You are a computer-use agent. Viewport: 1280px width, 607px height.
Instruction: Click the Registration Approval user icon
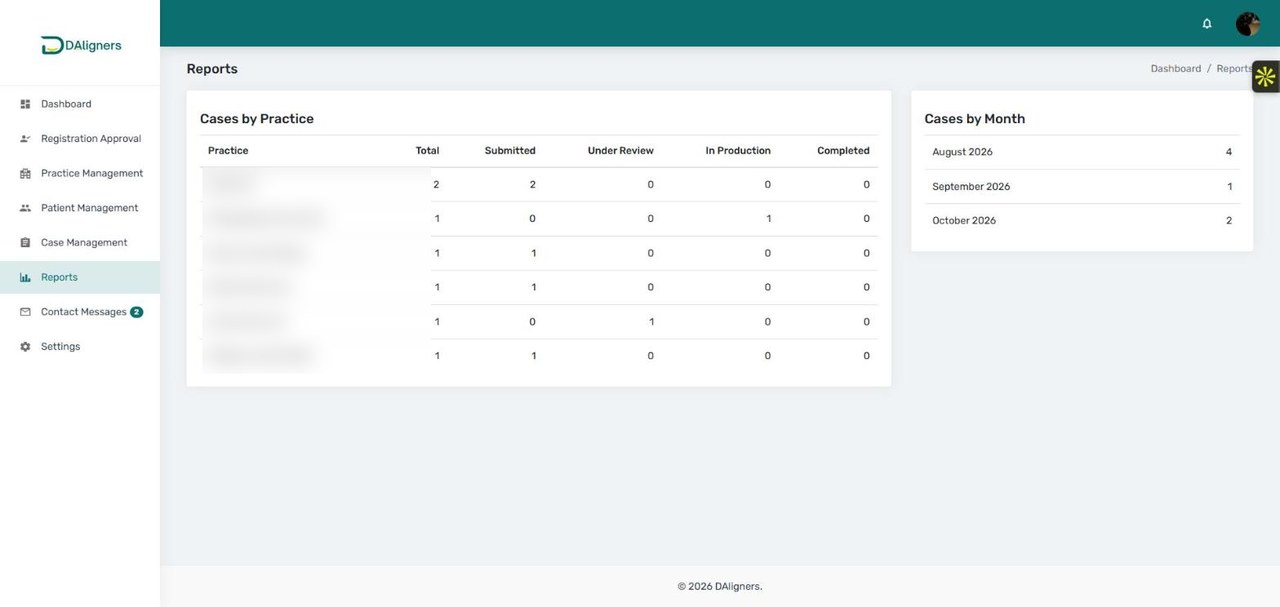coord(25,139)
